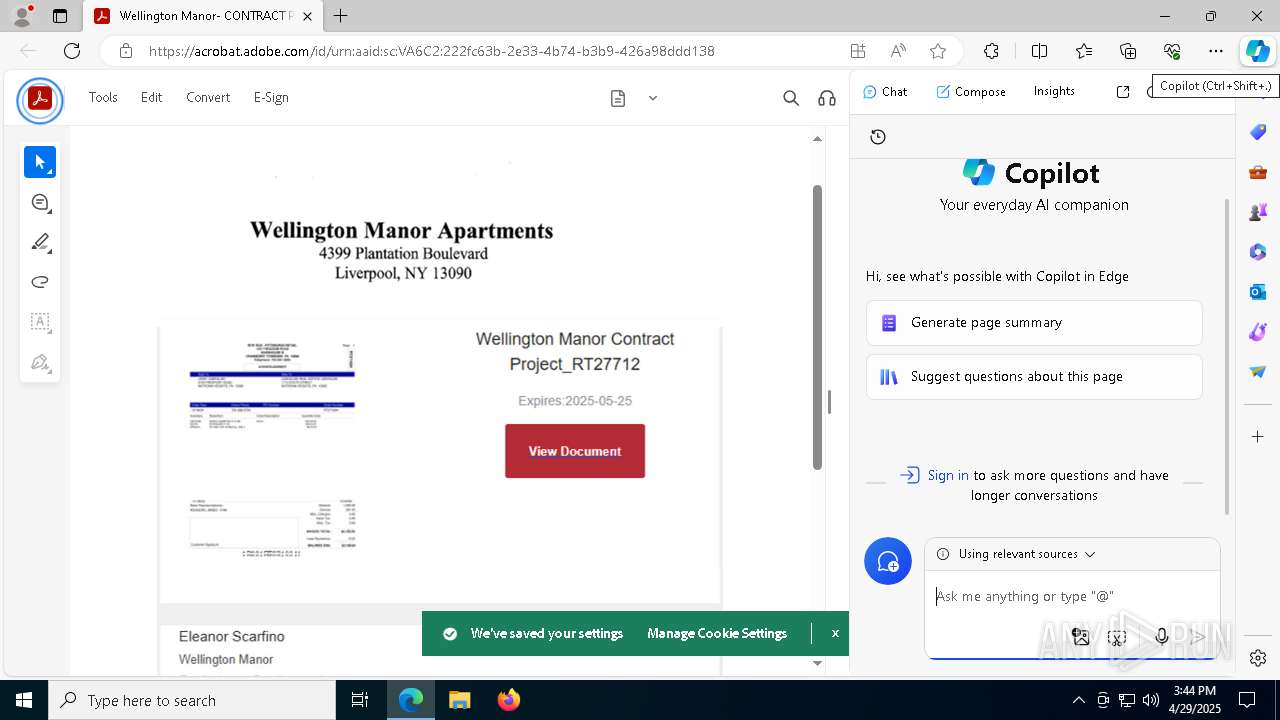Click scroll down arrow in document

point(817,663)
